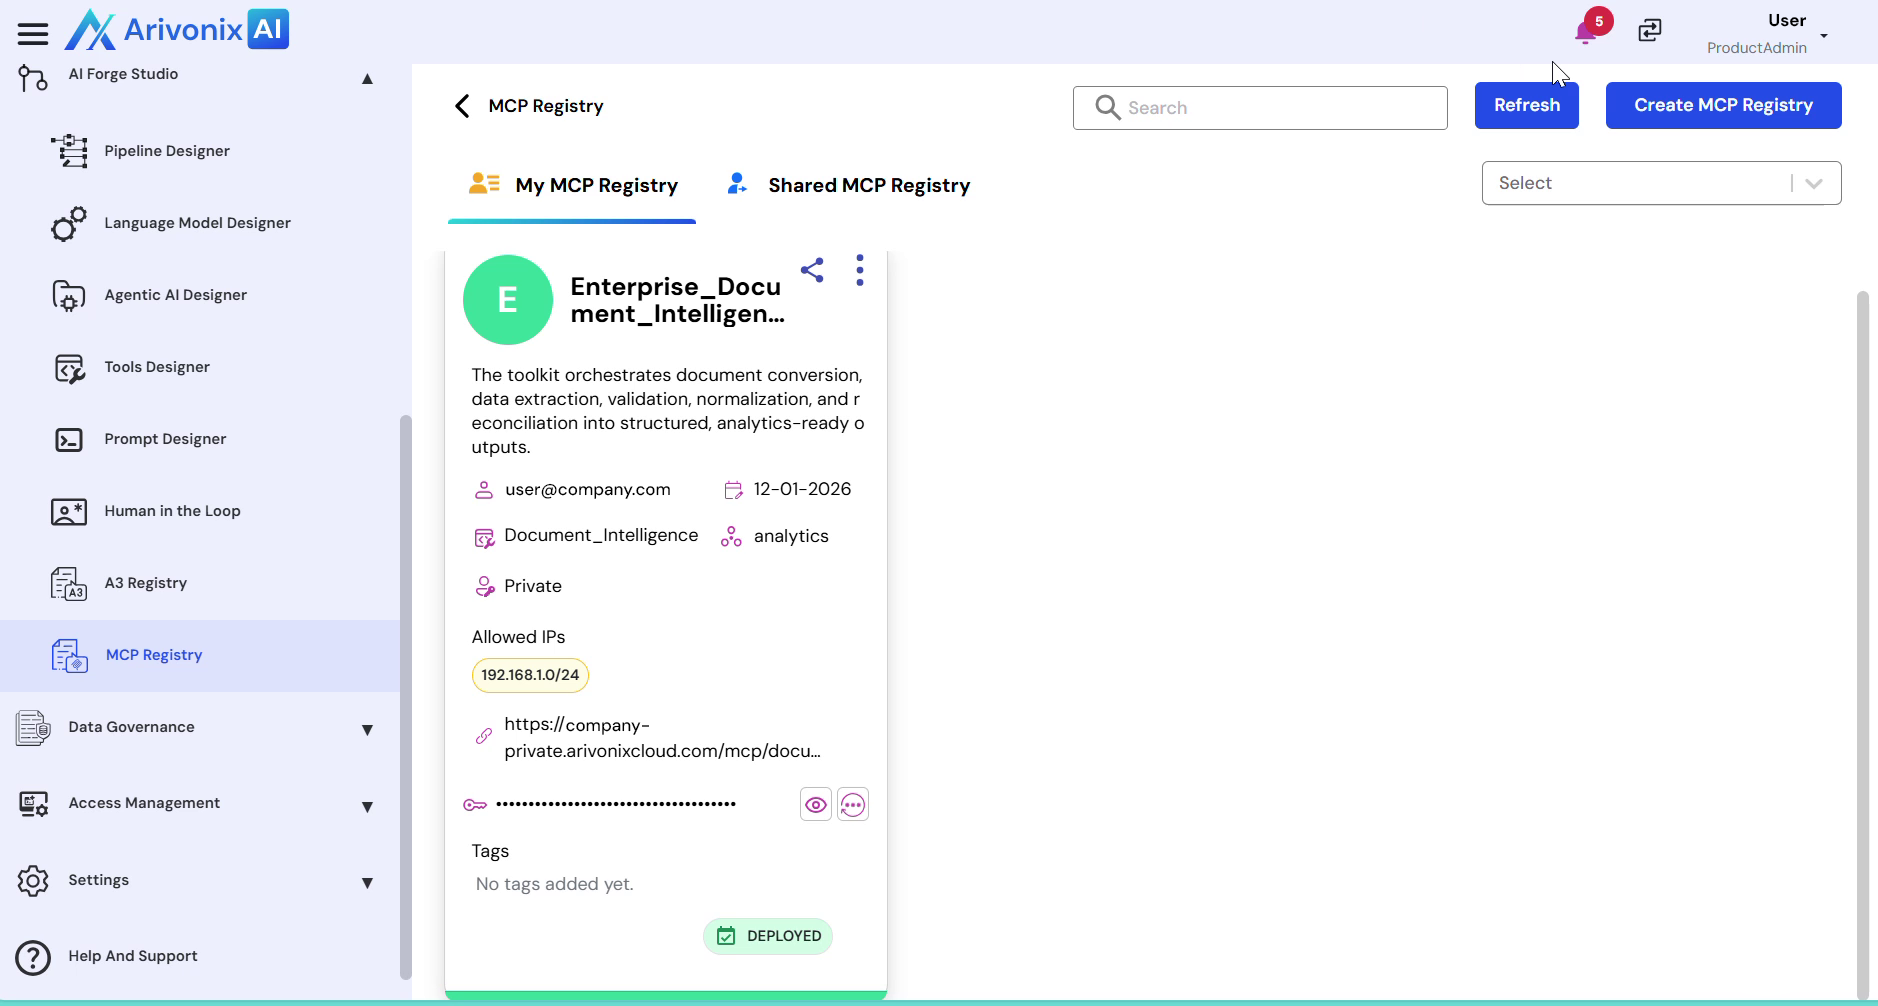Click the regenerate key icon
The height and width of the screenshot is (1006, 1878).
(x=852, y=805)
